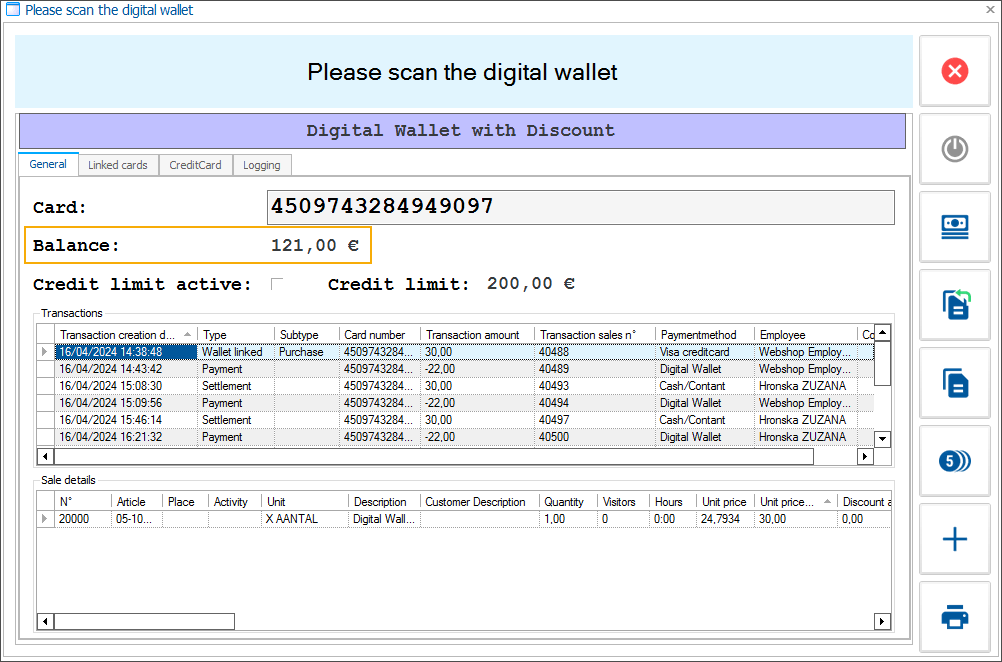The image size is (1002, 662).
Task: Open the cash payment icon
Action: pyautogui.click(x=954, y=226)
